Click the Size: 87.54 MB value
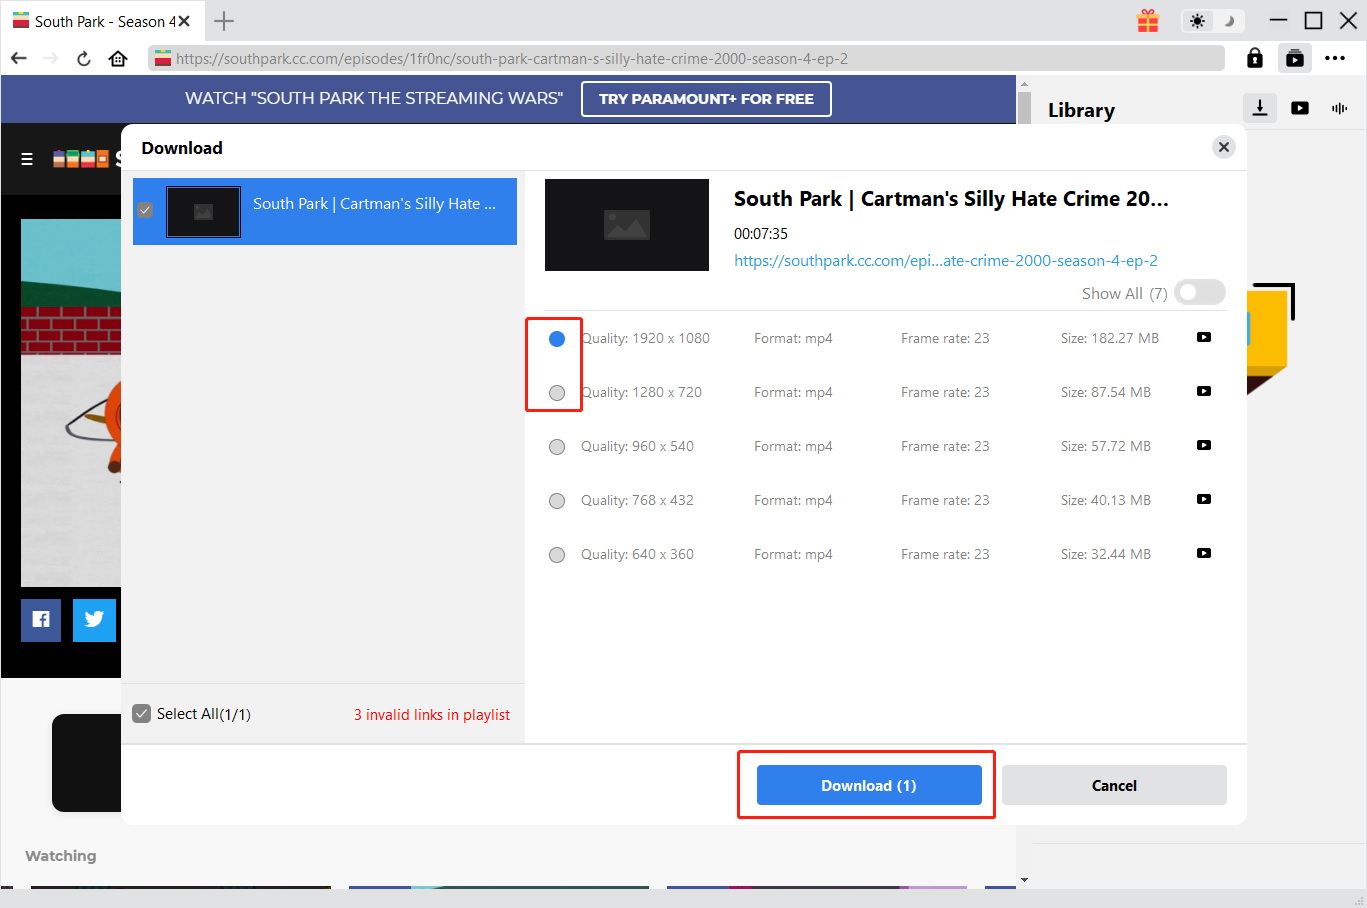This screenshot has width=1367, height=908. 1106,392
